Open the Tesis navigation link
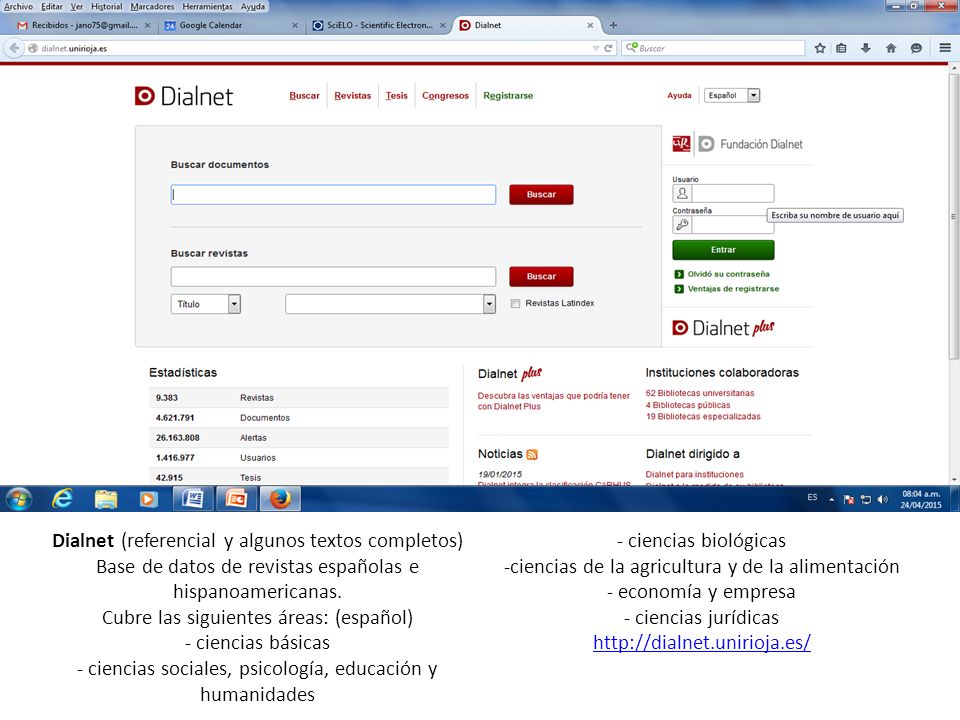Viewport: 960px width, 720px height. pyautogui.click(x=397, y=96)
